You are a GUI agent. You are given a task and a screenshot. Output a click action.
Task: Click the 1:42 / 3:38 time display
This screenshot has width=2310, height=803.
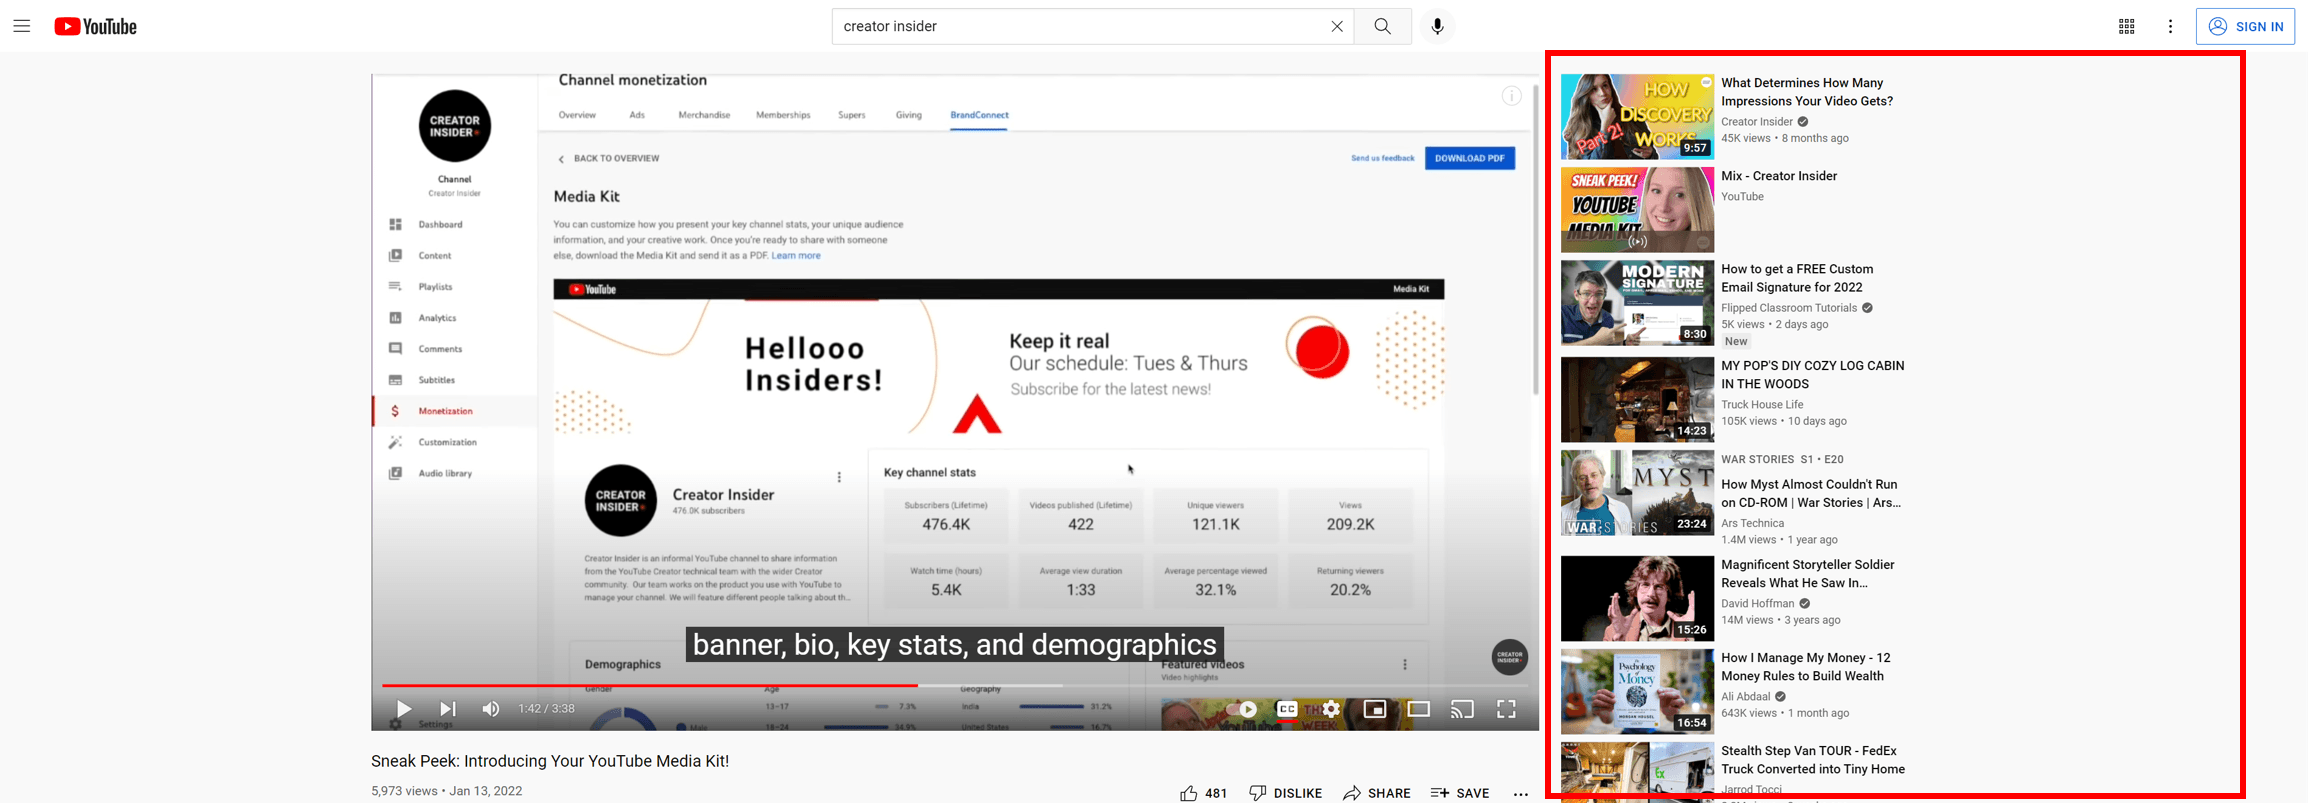(x=546, y=709)
